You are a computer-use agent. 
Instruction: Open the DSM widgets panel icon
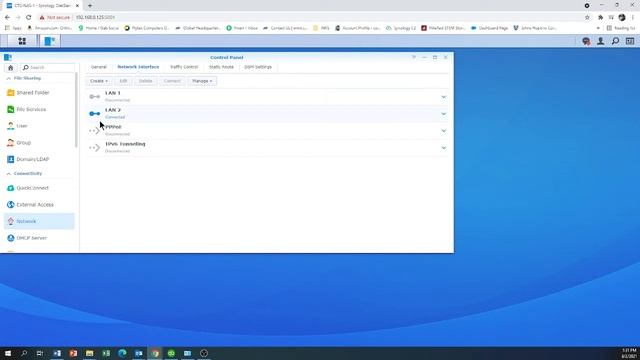click(x=630, y=41)
